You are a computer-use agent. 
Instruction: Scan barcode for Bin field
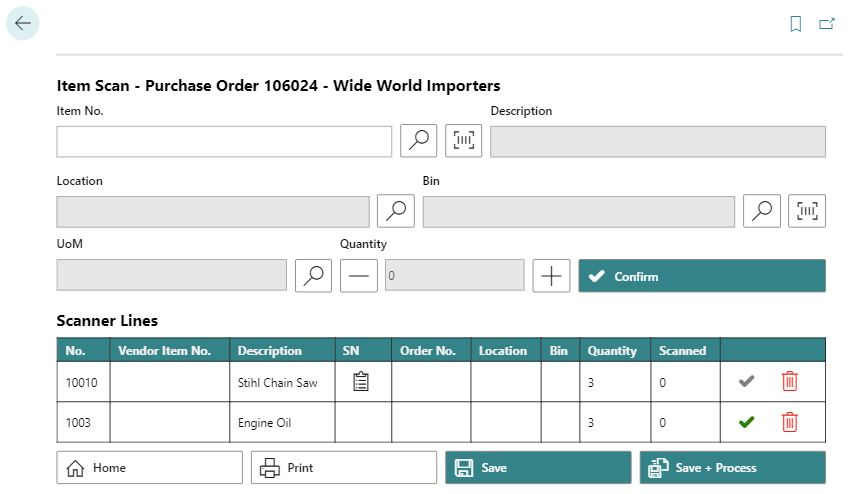(807, 211)
